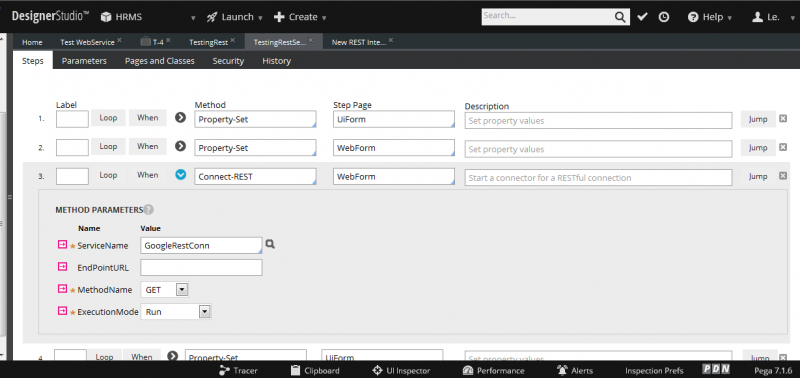Click the Create plus icon
This screenshot has width=800, height=378.
click(x=279, y=17)
